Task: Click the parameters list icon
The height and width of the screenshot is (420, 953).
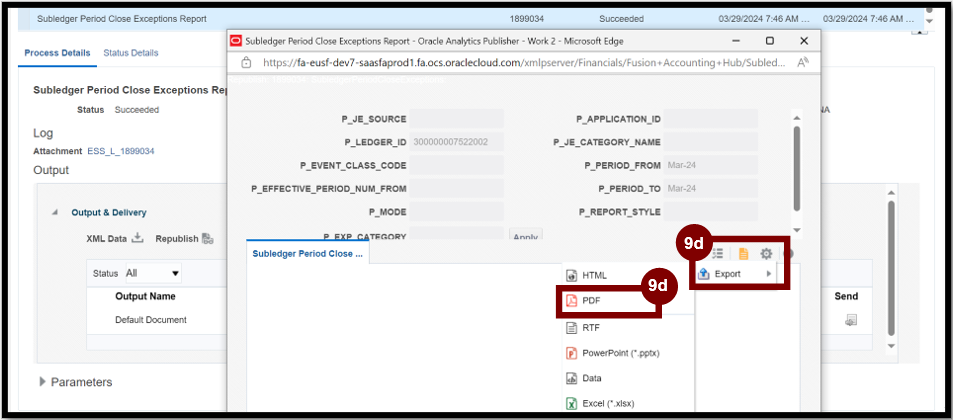Action: coord(718,253)
